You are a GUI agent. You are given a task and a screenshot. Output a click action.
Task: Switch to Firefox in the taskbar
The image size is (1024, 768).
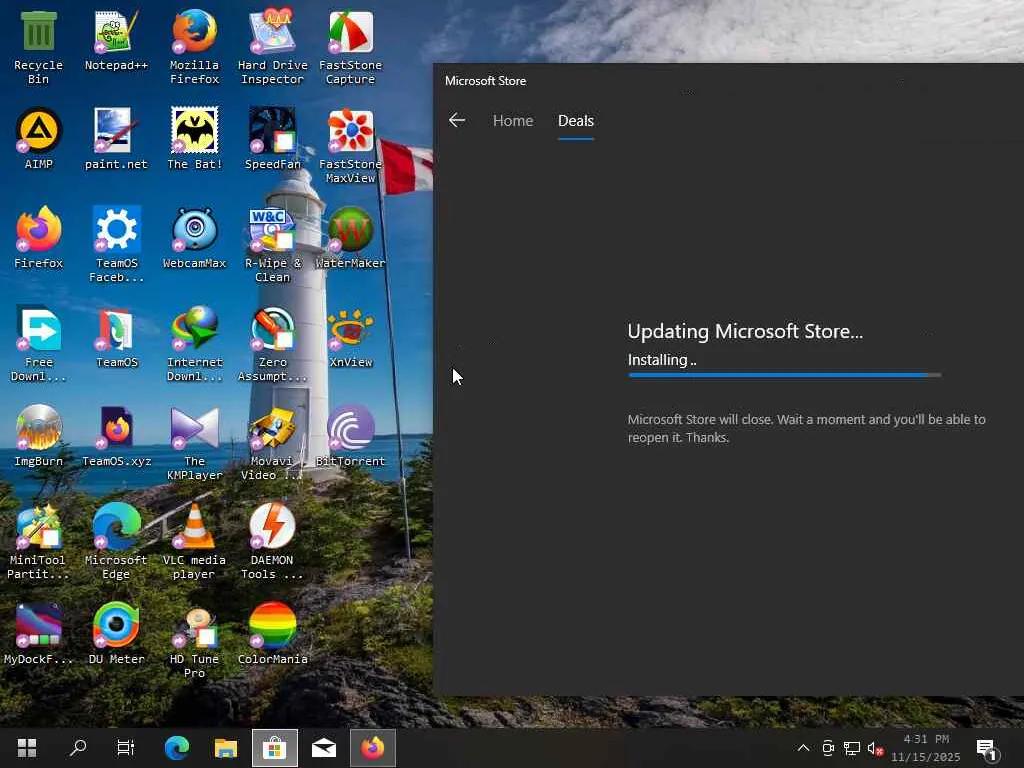point(372,748)
